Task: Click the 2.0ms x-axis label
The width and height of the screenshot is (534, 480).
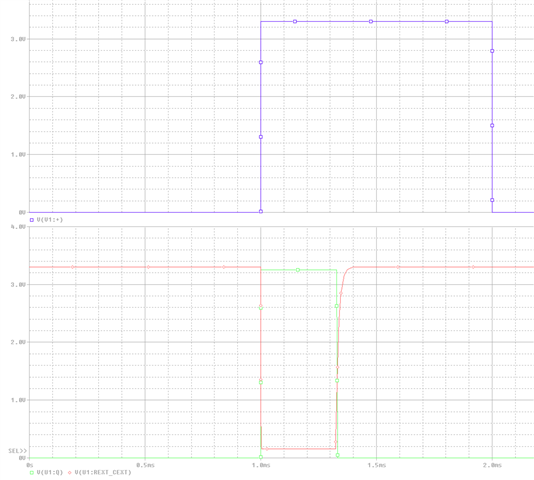Action: [x=492, y=465]
